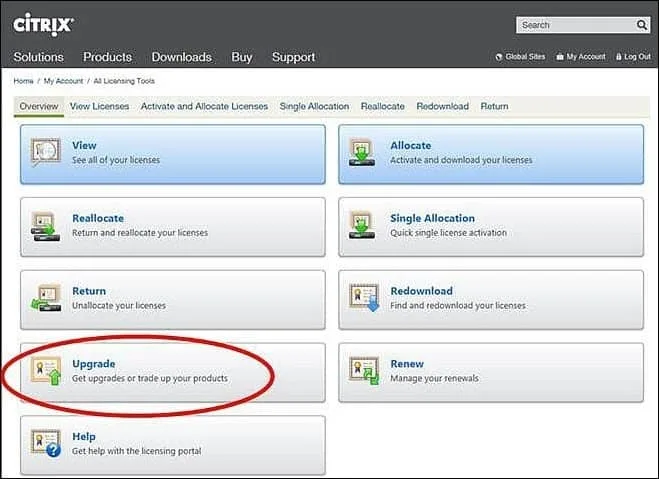Click the Return heading in tile
The image size is (659, 479).
tap(89, 291)
